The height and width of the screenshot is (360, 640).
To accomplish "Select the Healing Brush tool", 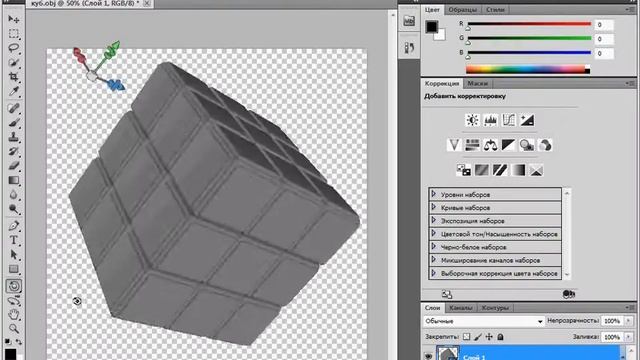I will click(x=13, y=108).
